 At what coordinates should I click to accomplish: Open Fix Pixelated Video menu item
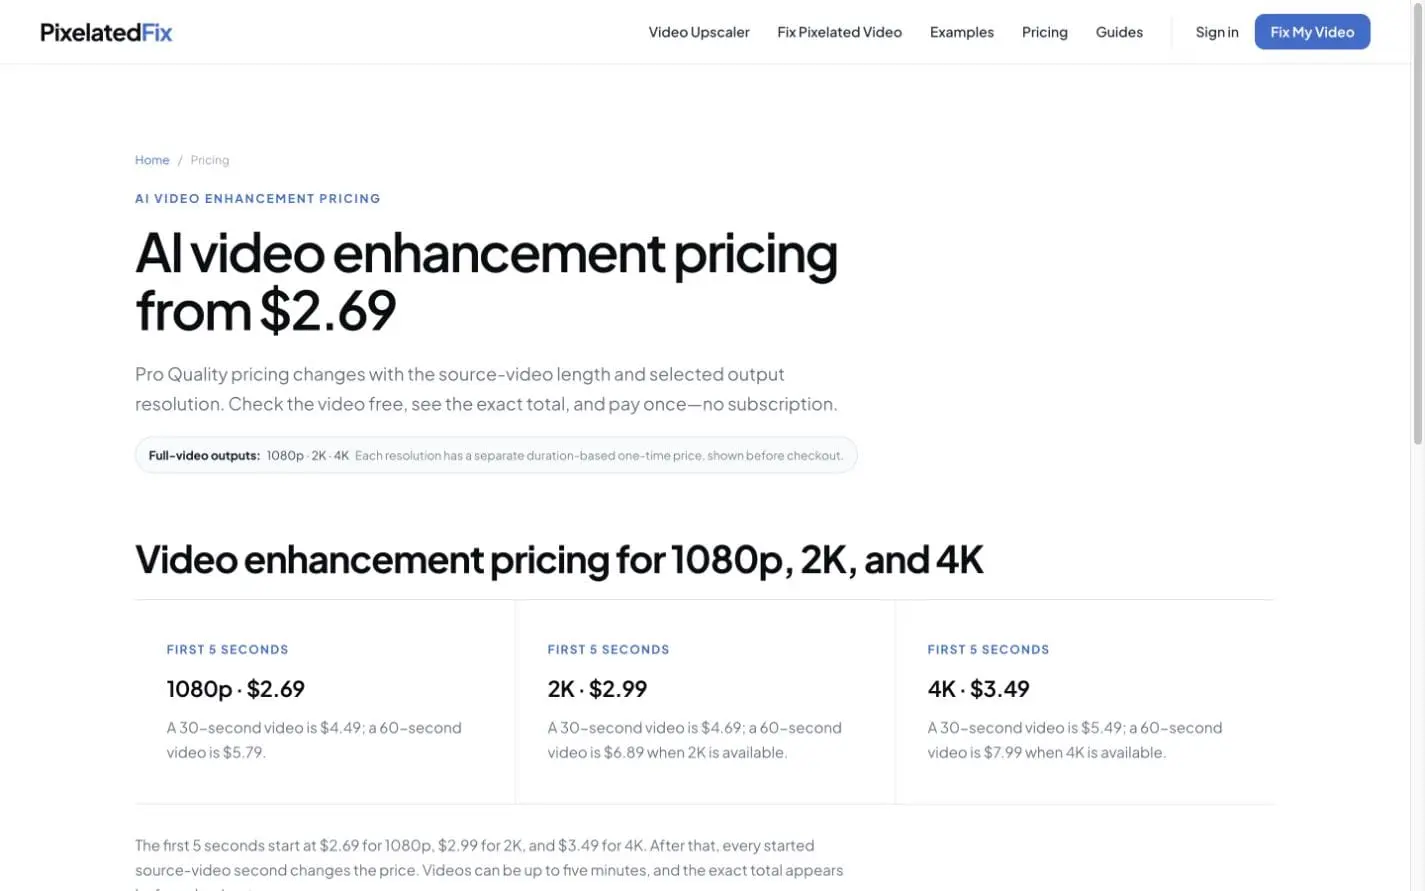point(839,32)
